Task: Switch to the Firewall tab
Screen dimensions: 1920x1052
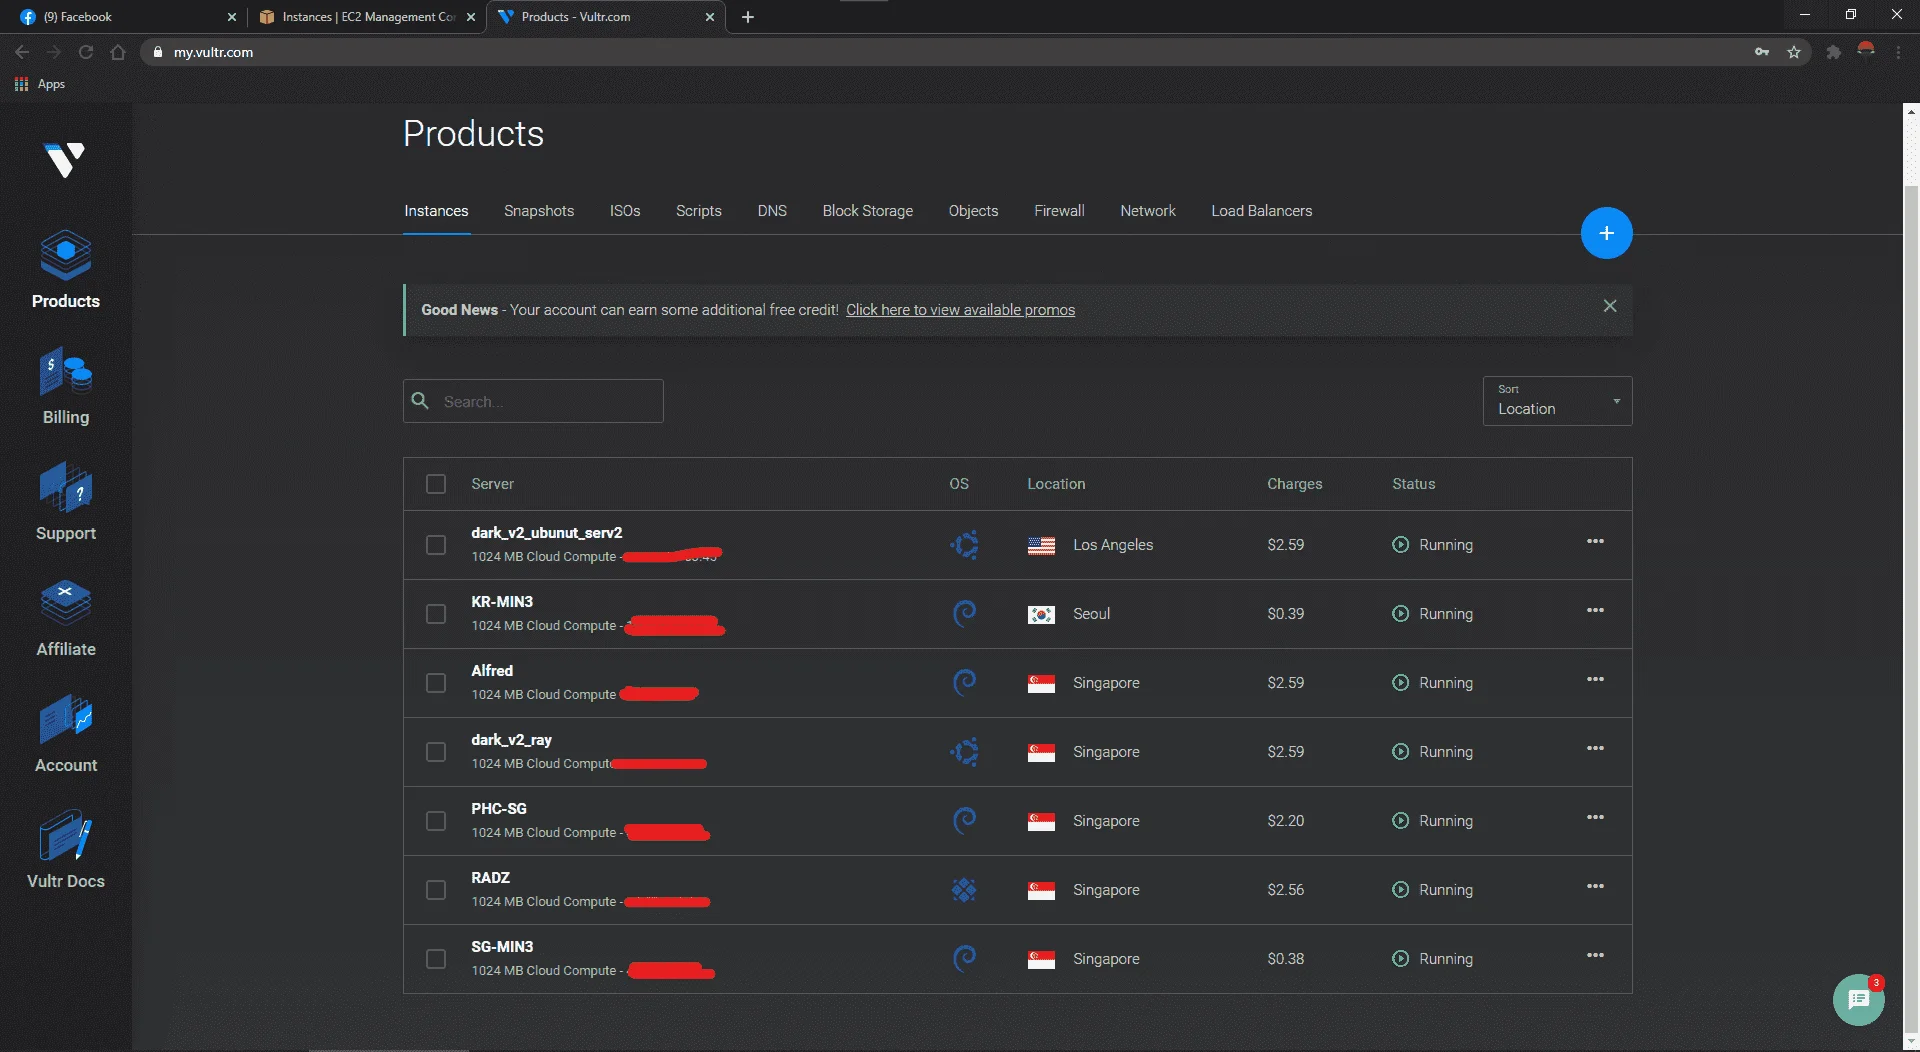Action: (1059, 211)
